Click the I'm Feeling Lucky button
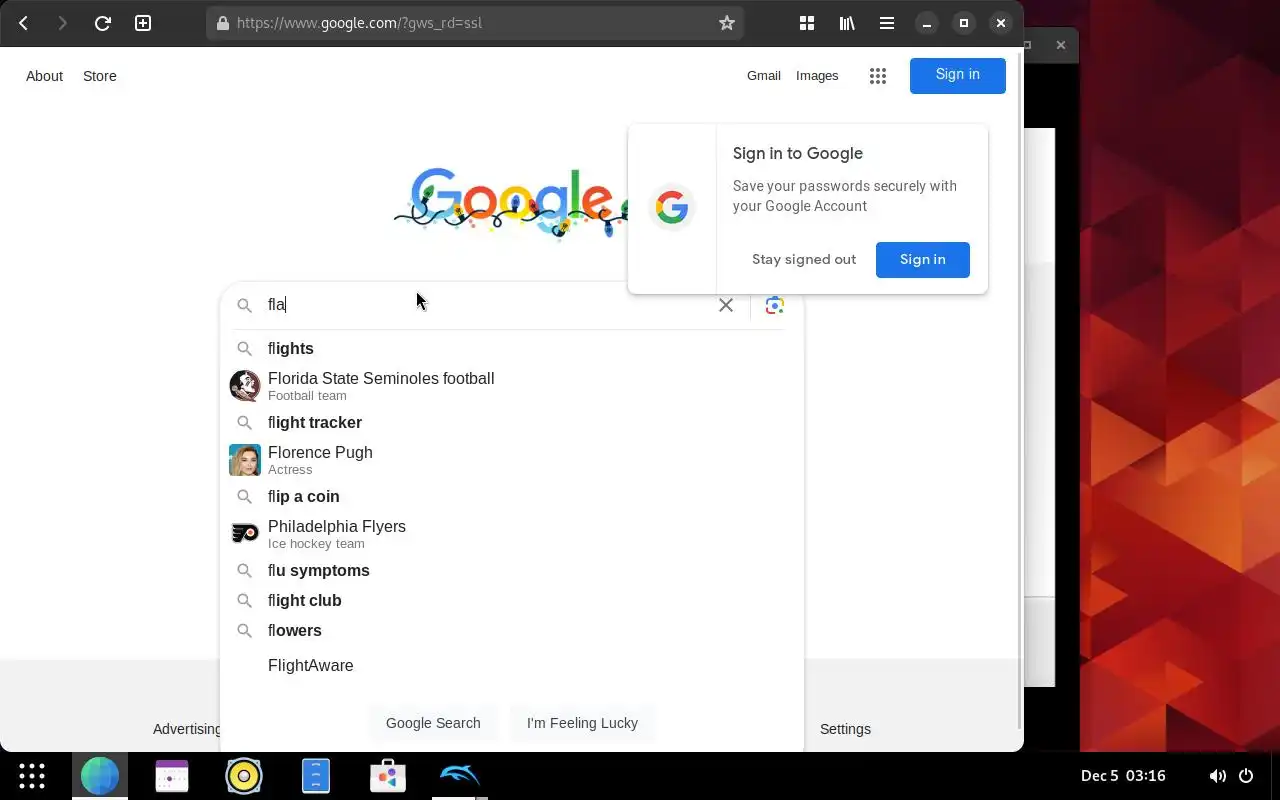 click(582, 723)
